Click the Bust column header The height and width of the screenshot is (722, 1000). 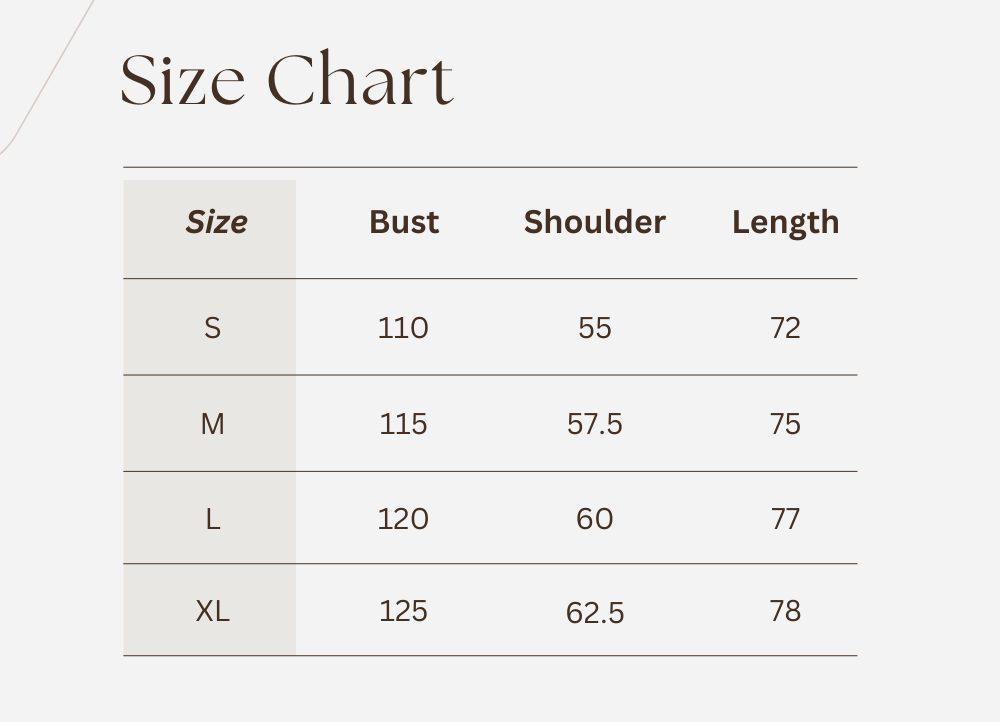coord(404,222)
